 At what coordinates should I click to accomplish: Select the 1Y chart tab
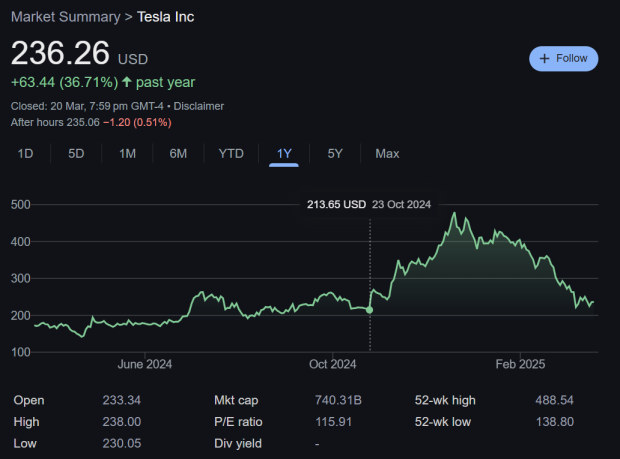[x=284, y=153]
